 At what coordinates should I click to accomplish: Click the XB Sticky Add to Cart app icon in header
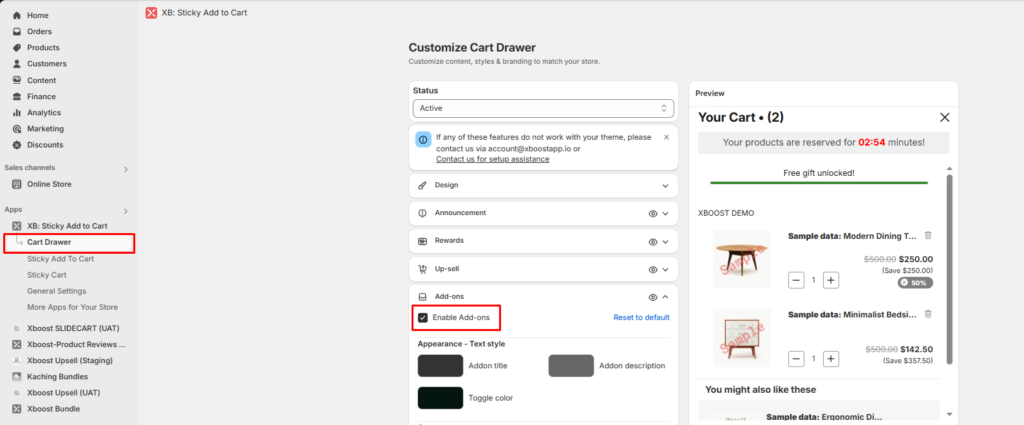151,12
